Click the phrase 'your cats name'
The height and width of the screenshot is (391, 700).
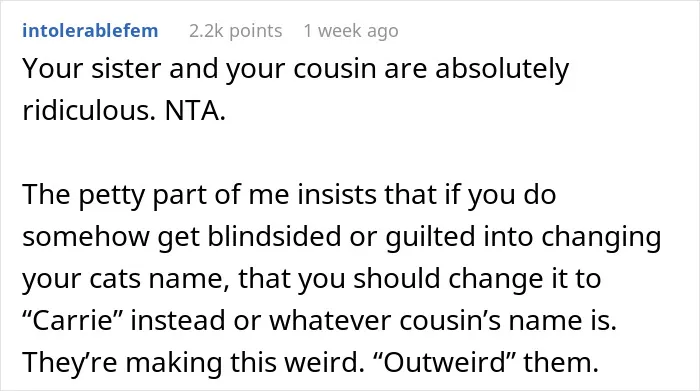(x=126, y=279)
